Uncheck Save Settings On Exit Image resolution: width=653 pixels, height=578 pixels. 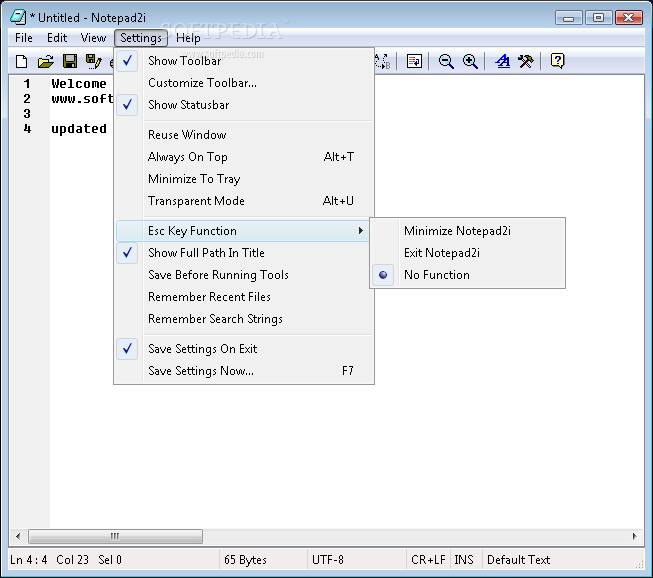[x=244, y=349]
